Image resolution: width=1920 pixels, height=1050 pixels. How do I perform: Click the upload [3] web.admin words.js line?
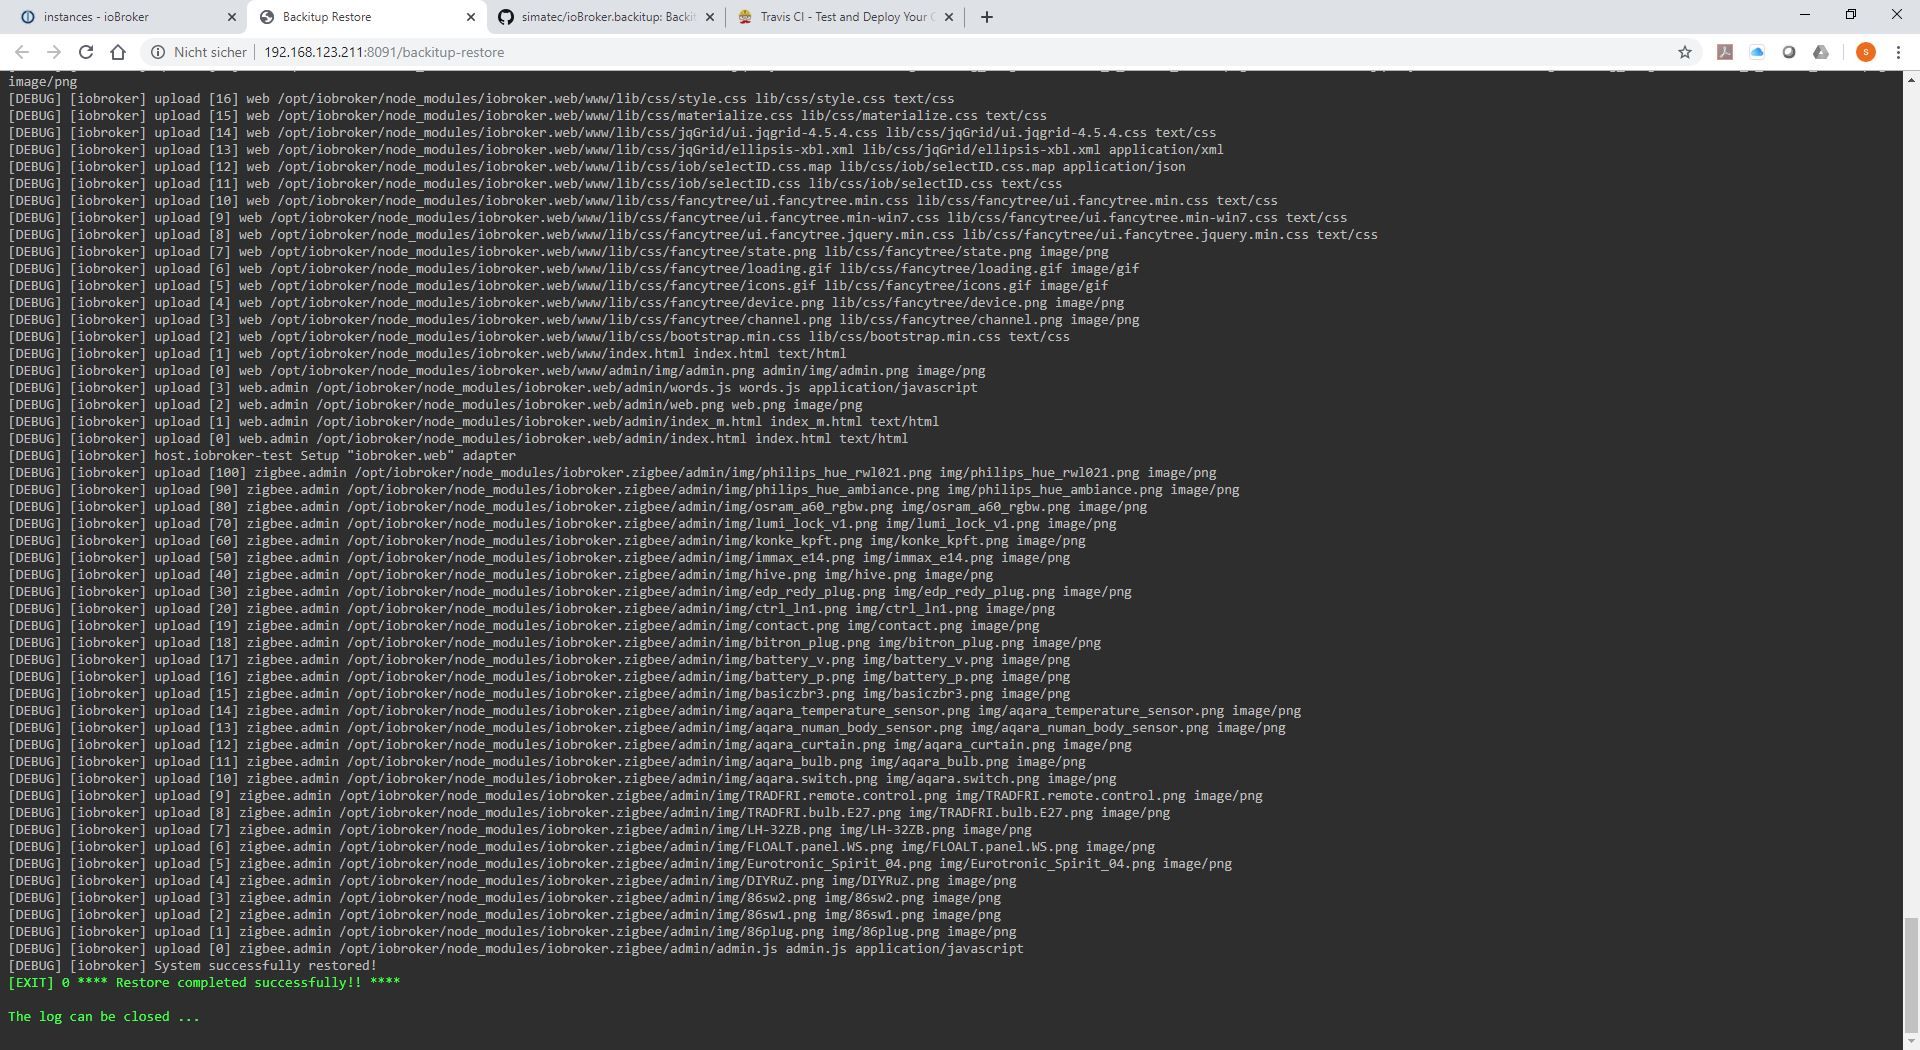pyautogui.click(x=493, y=387)
